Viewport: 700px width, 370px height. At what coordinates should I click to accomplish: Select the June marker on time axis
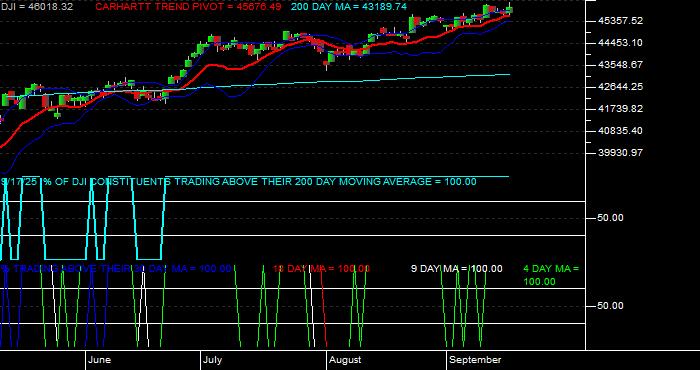(x=100, y=360)
